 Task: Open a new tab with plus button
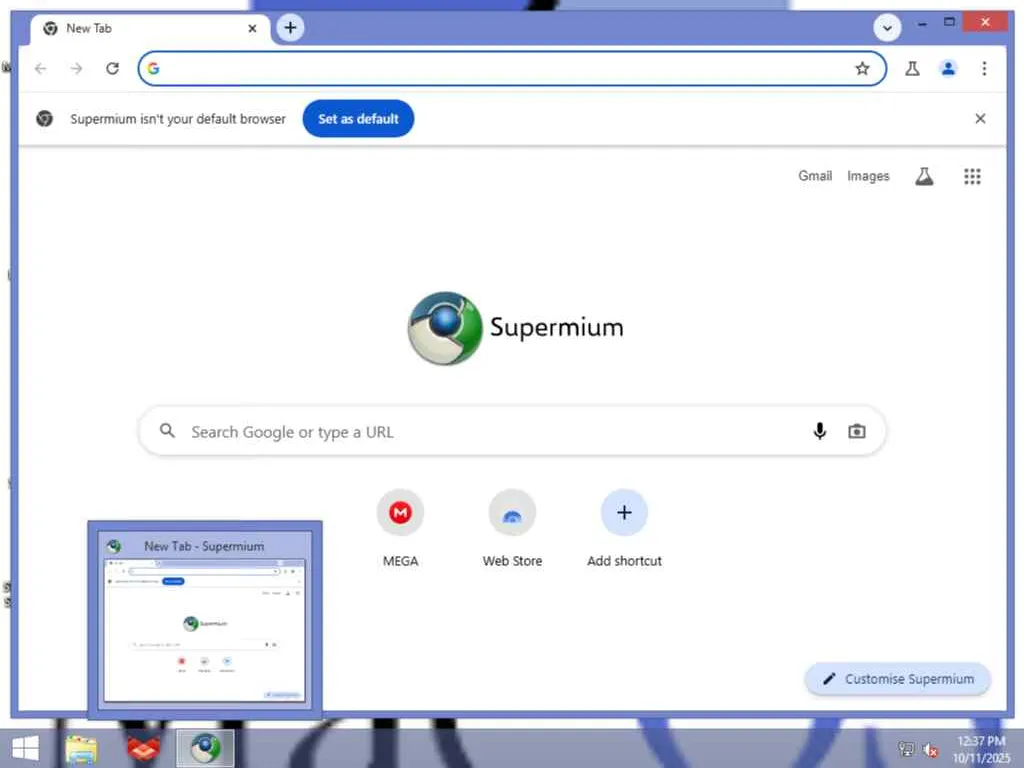(290, 28)
